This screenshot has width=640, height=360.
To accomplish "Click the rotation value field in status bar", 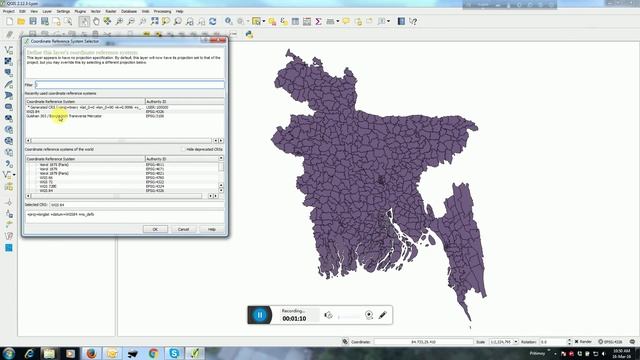I will click(x=553, y=342).
